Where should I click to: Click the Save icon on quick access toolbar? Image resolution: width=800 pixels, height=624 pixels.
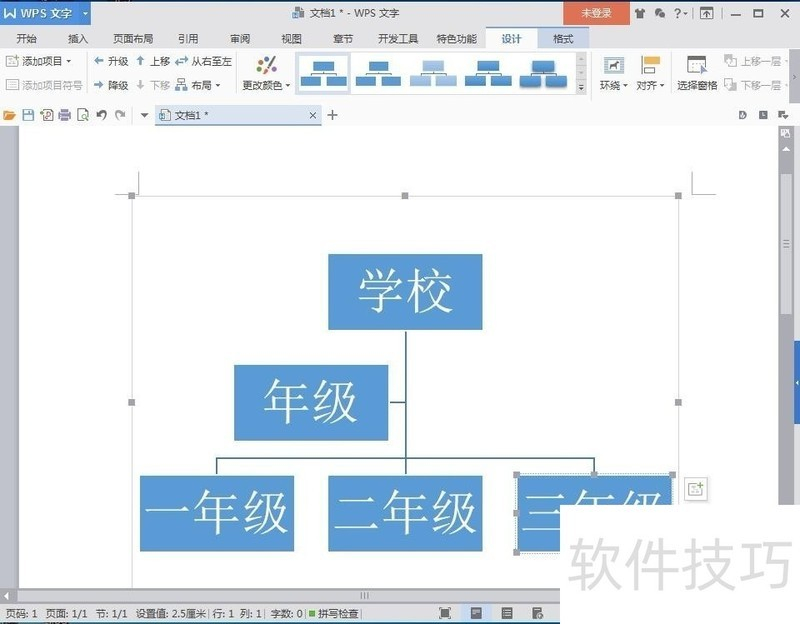[x=28, y=115]
